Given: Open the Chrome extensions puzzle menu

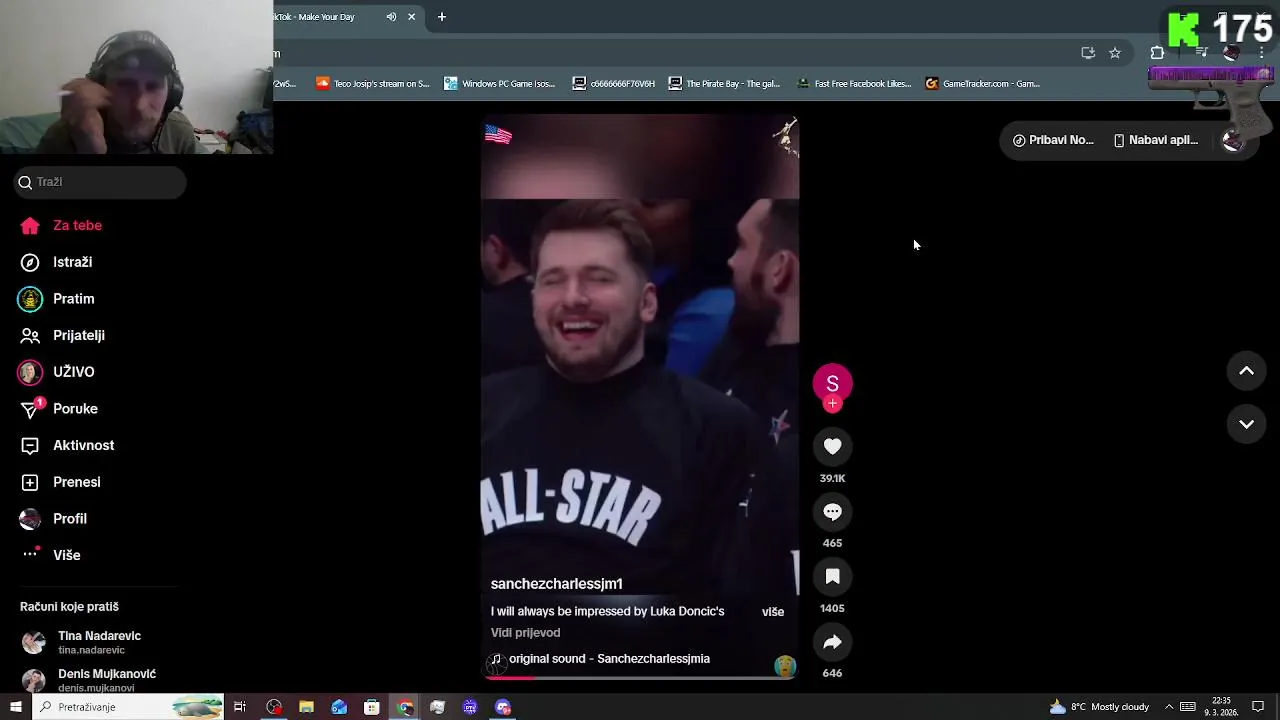Looking at the screenshot, I should pos(1157,53).
